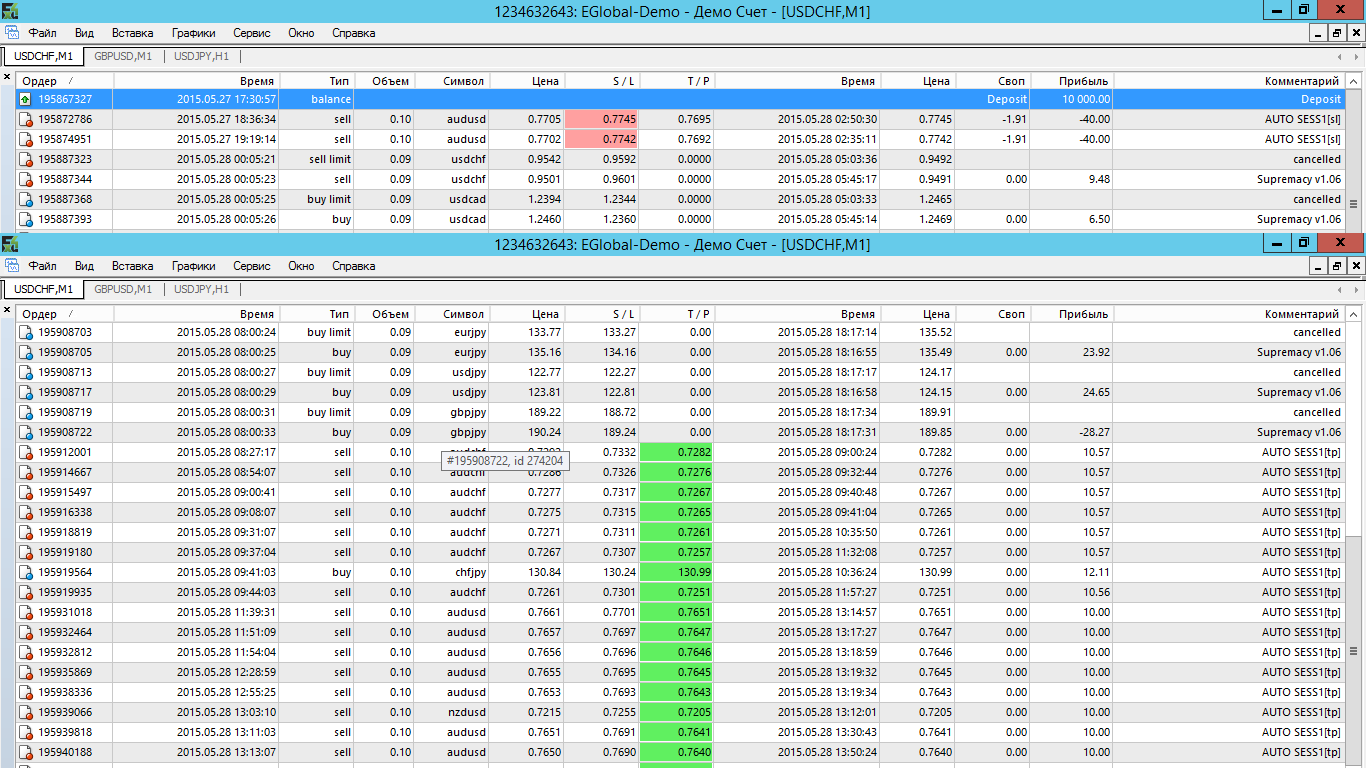The height and width of the screenshot is (768, 1366).
Task: Sort by Комментарий column in front window
Action: 1230,314
